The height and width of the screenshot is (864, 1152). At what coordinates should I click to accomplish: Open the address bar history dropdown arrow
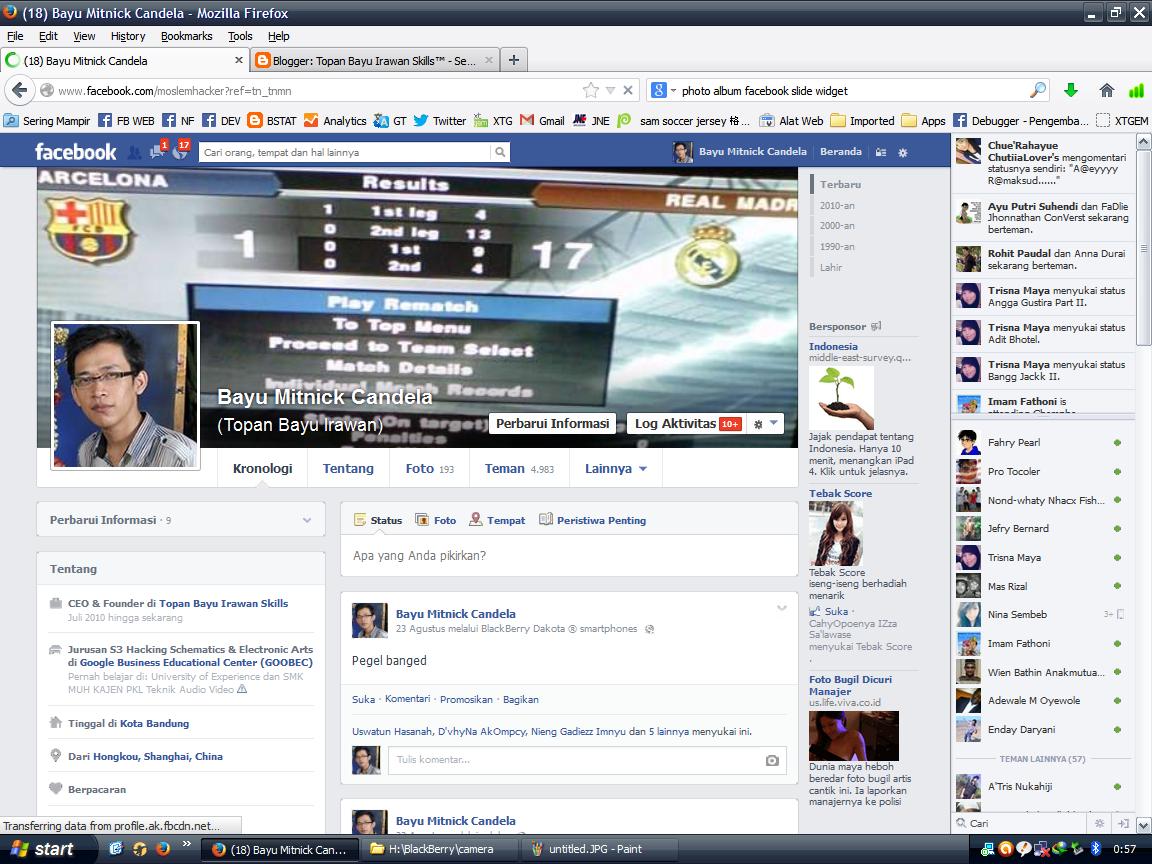[x=610, y=90]
